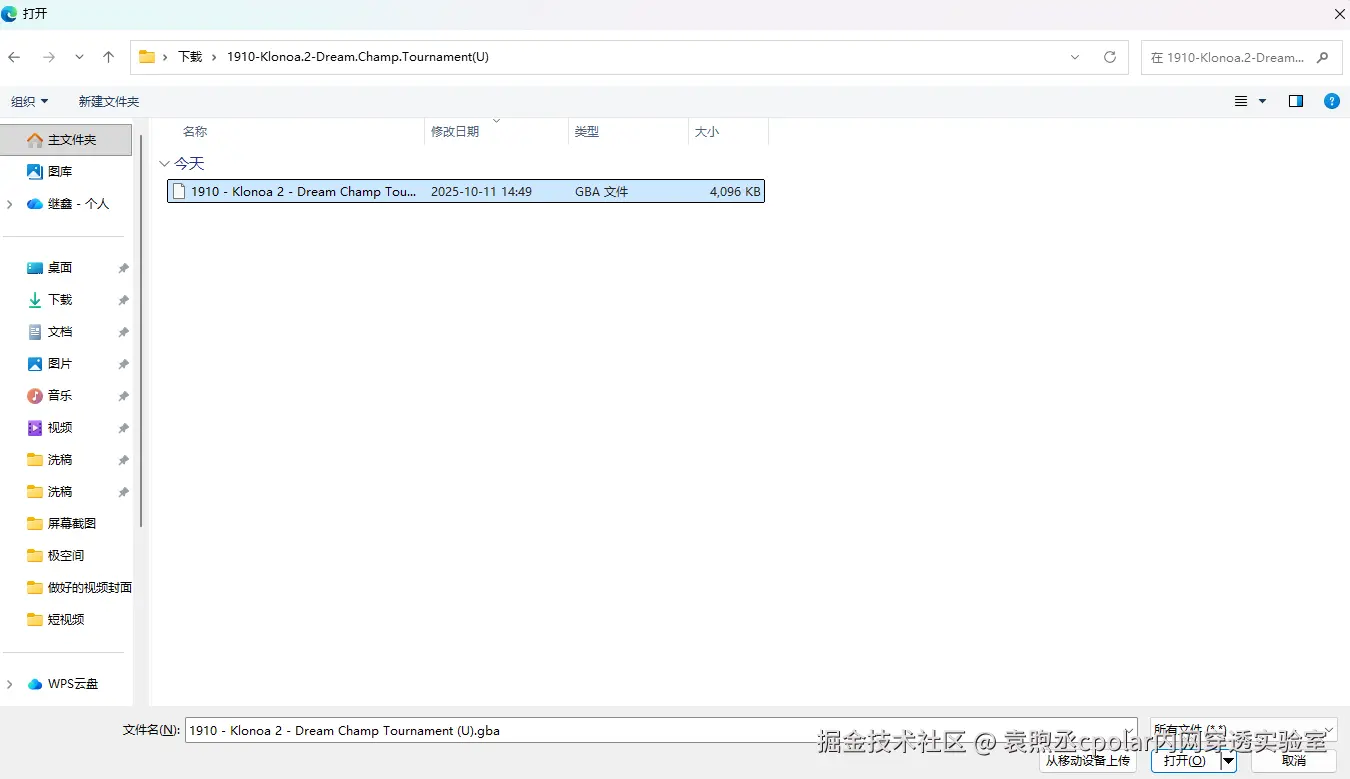Viewport: 1350px width, 779px height.
Task: Click the WPS云盘 cloud icon
Action: 35,684
